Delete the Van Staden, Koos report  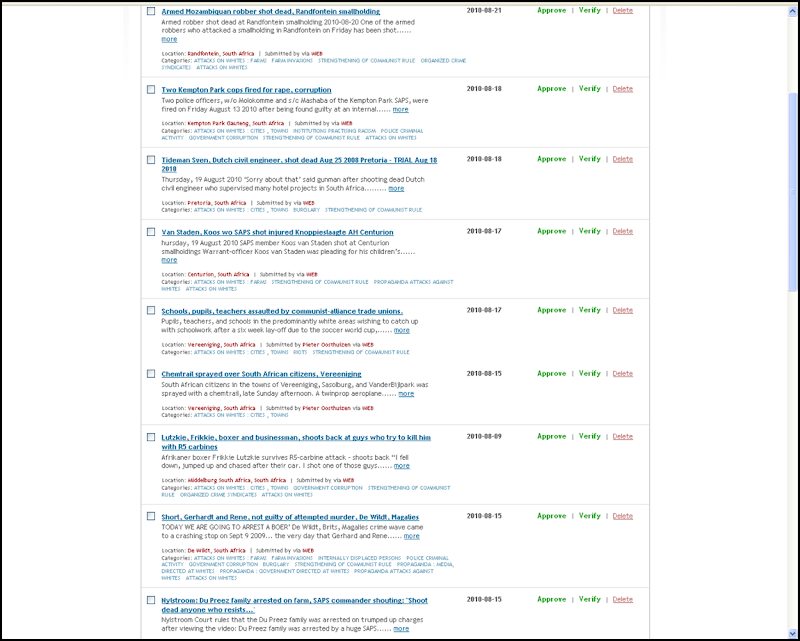click(x=622, y=231)
